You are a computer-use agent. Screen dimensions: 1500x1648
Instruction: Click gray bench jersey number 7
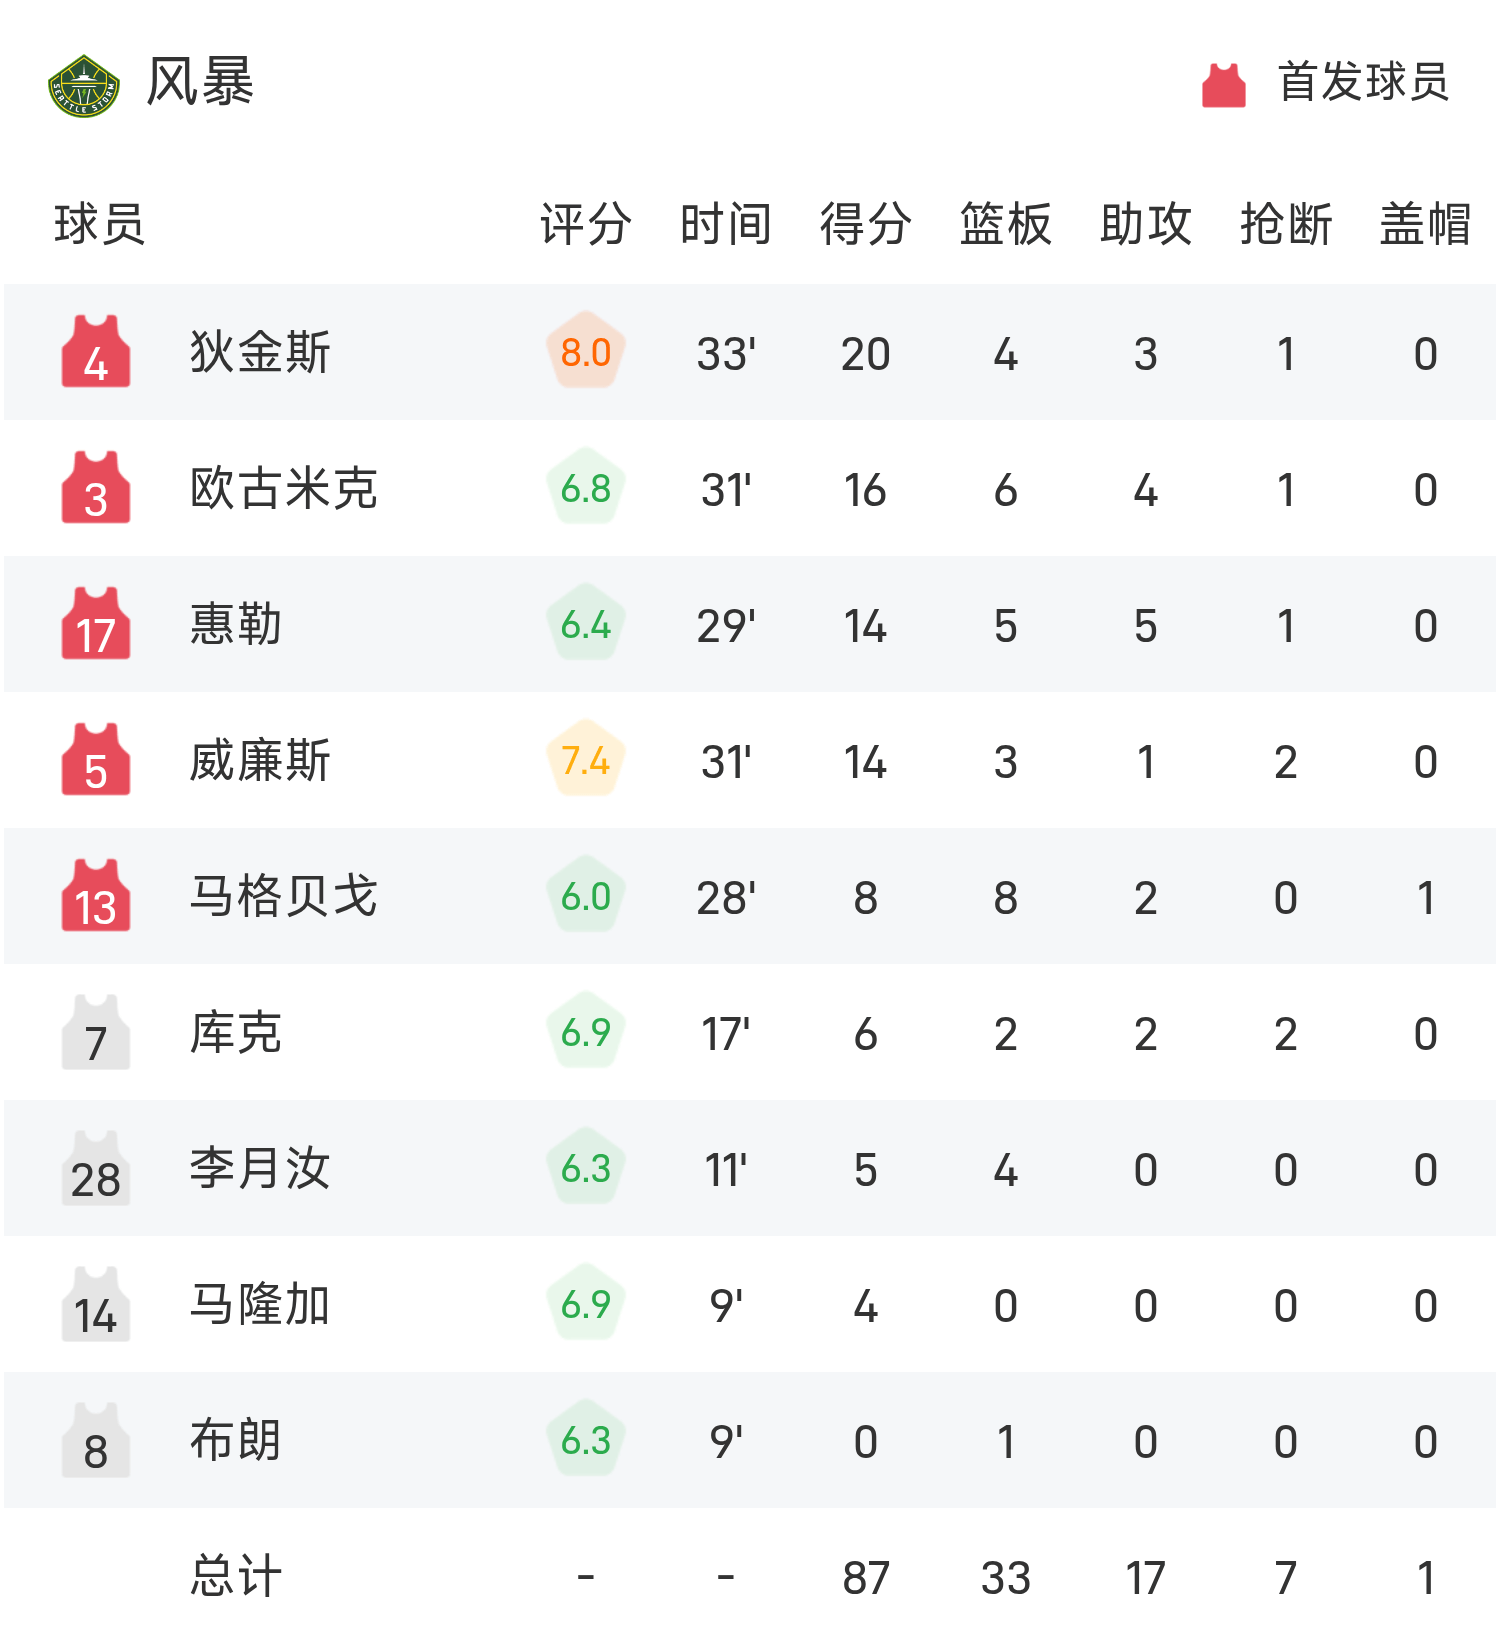(96, 1033)
